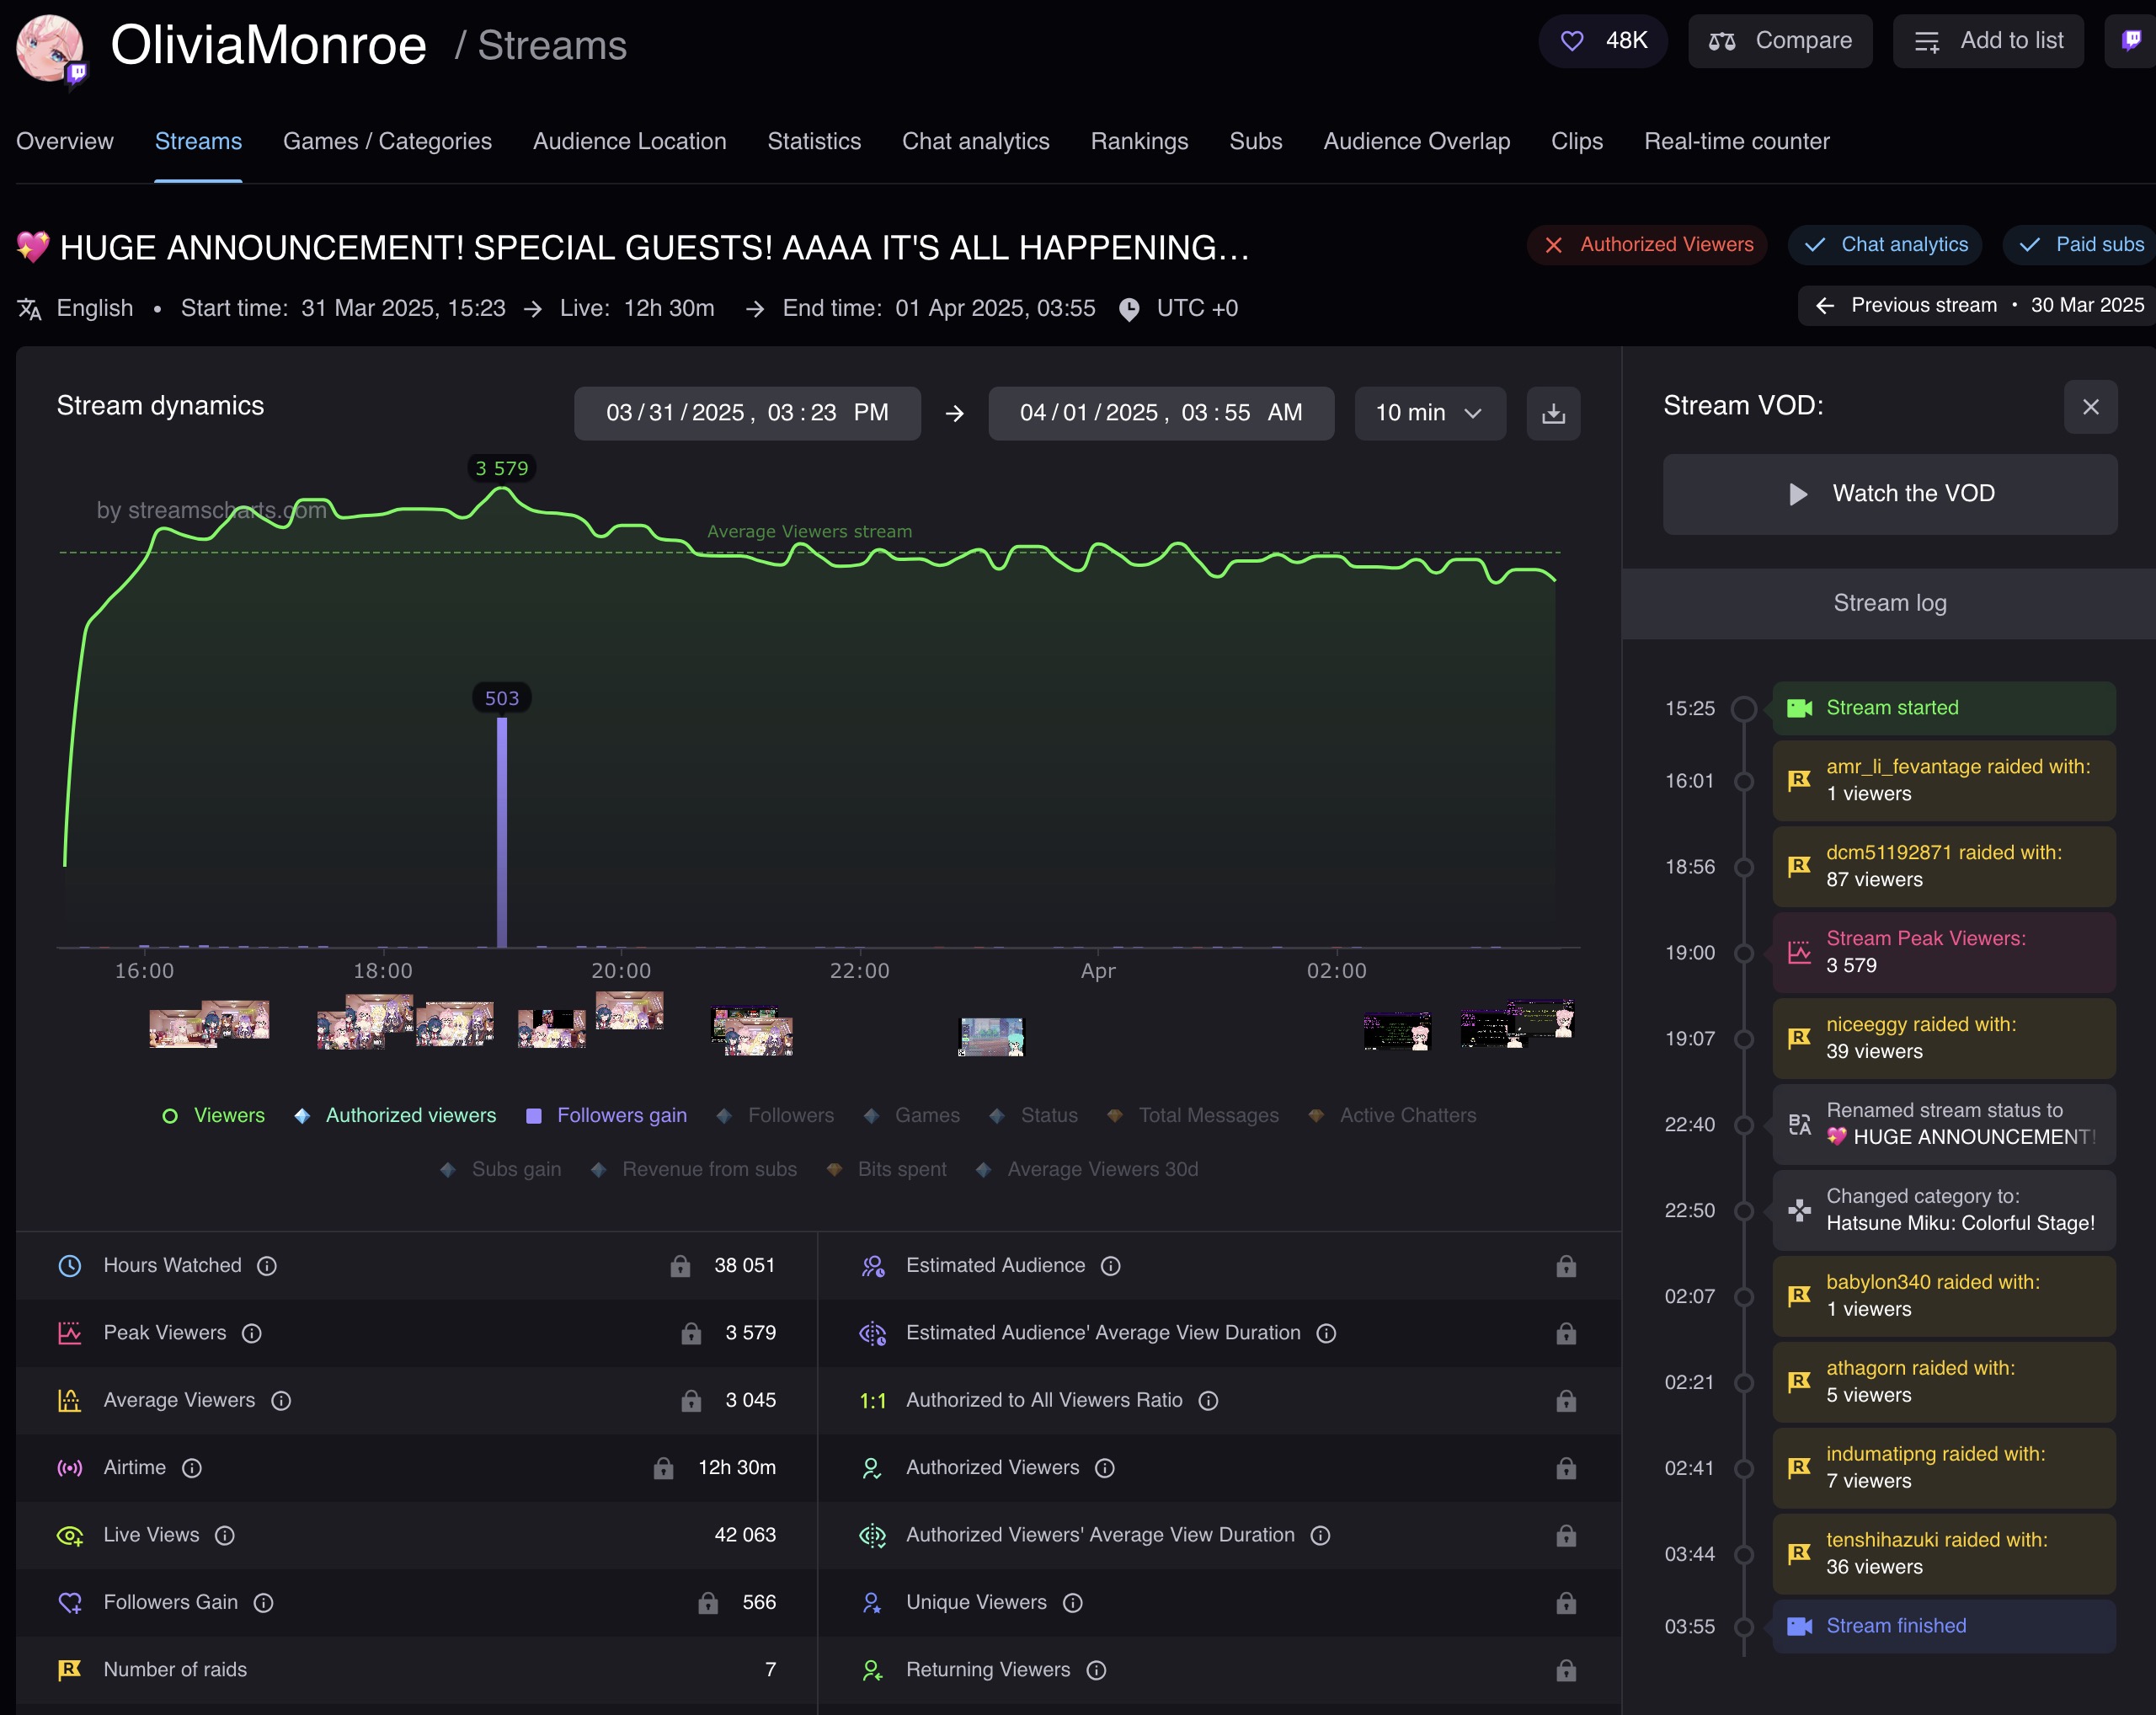Click info icon next to Live Views
The width and height of the screenshot is (2156, 1715).
tap(225, 1535)
